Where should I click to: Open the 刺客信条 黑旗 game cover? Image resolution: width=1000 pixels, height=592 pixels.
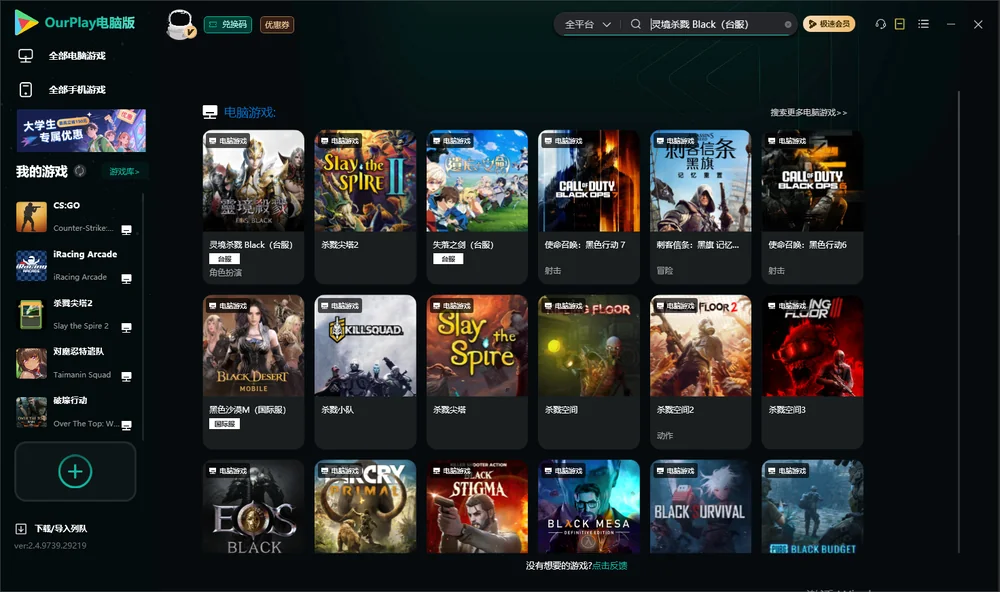(x=701, y=181)
